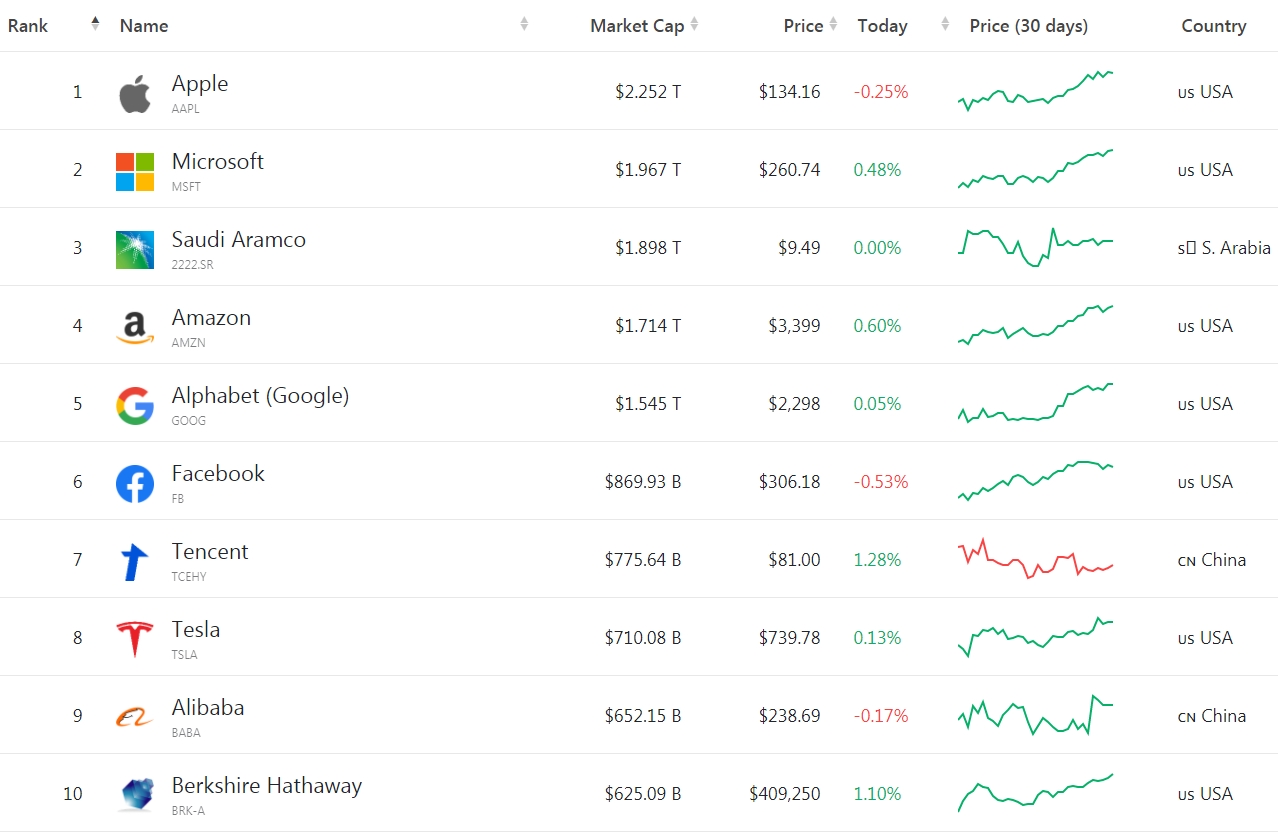The height and width of the screenshot is (832, 1278).
Task: Sort table using Name sort arrows
Action: (x=524, y=24)
